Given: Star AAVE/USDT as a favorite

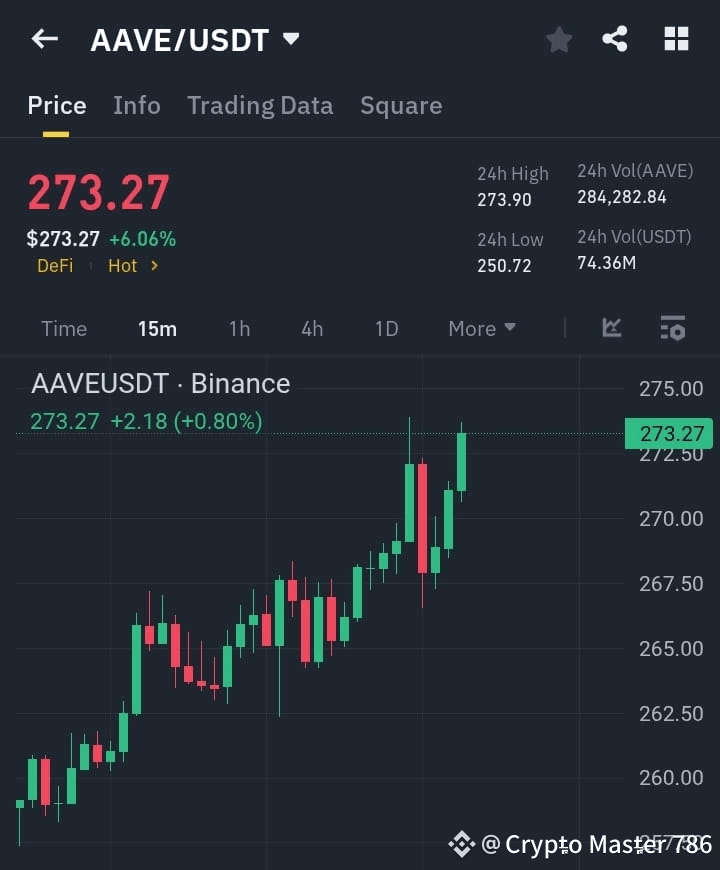Looking at the screenshot, I should tap(558, 39).
